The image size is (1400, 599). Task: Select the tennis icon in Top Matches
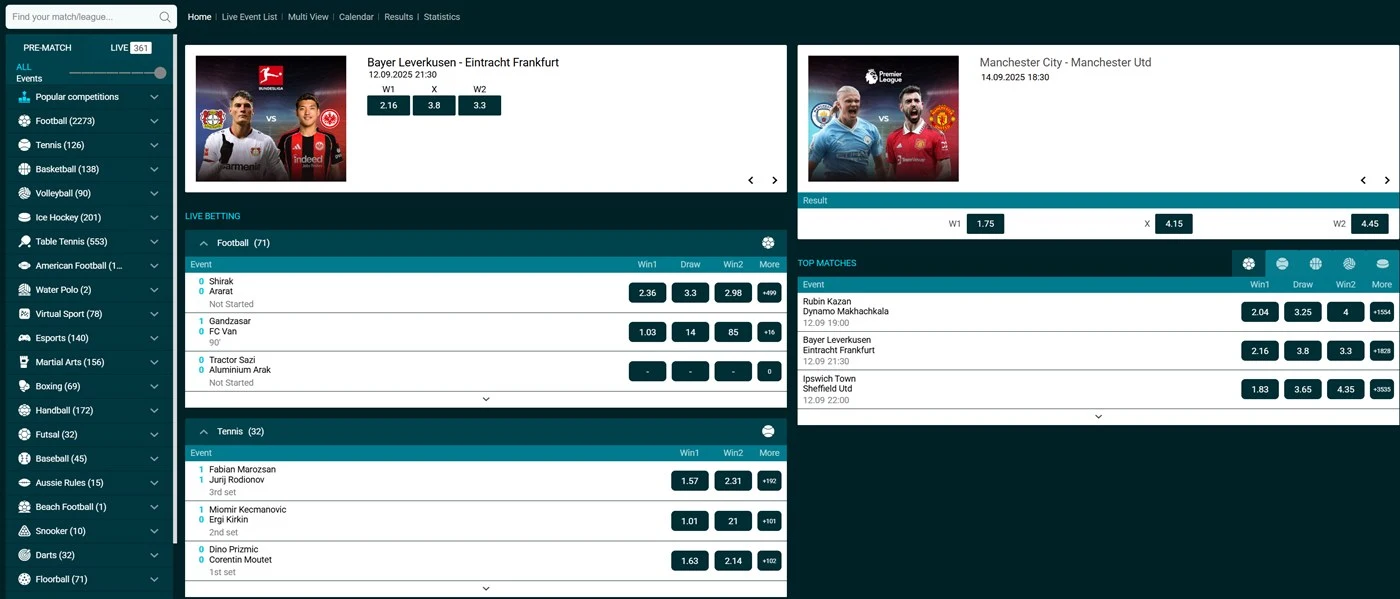pyautogui.click(x=1282, y=264)
